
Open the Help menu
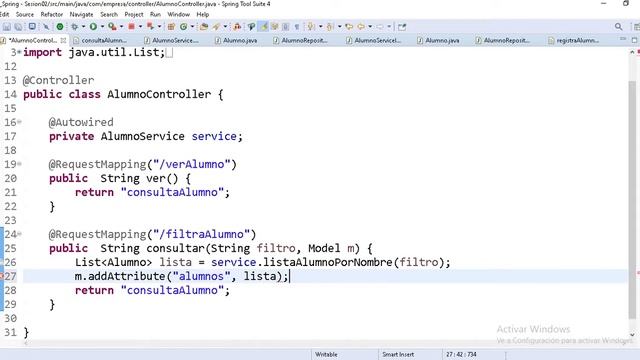coord(203,14)
